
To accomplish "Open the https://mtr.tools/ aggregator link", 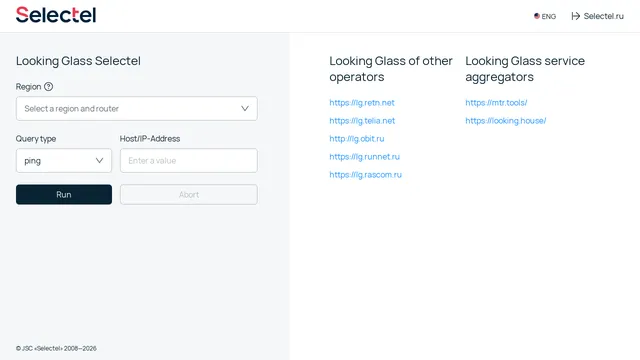I will click(x=496, y=103).
